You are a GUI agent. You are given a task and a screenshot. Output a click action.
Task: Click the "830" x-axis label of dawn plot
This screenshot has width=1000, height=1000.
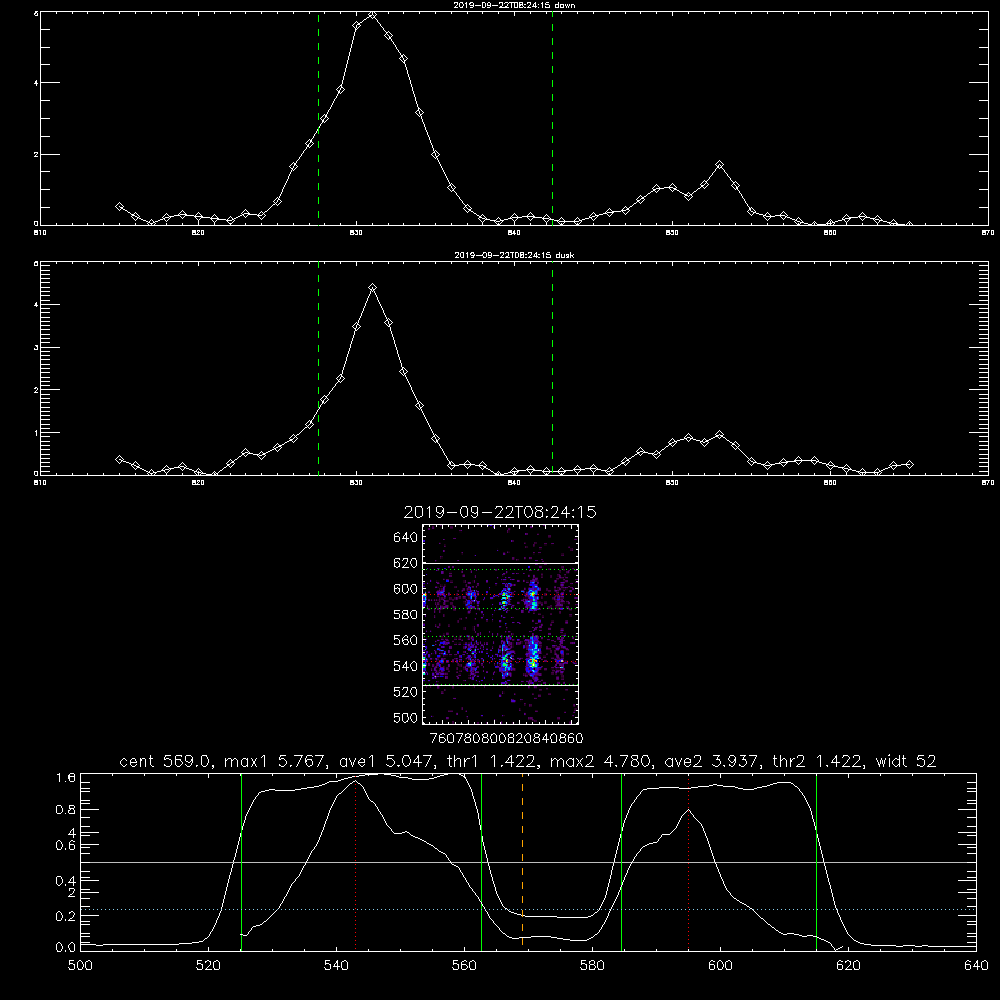(x=356, y=233)
